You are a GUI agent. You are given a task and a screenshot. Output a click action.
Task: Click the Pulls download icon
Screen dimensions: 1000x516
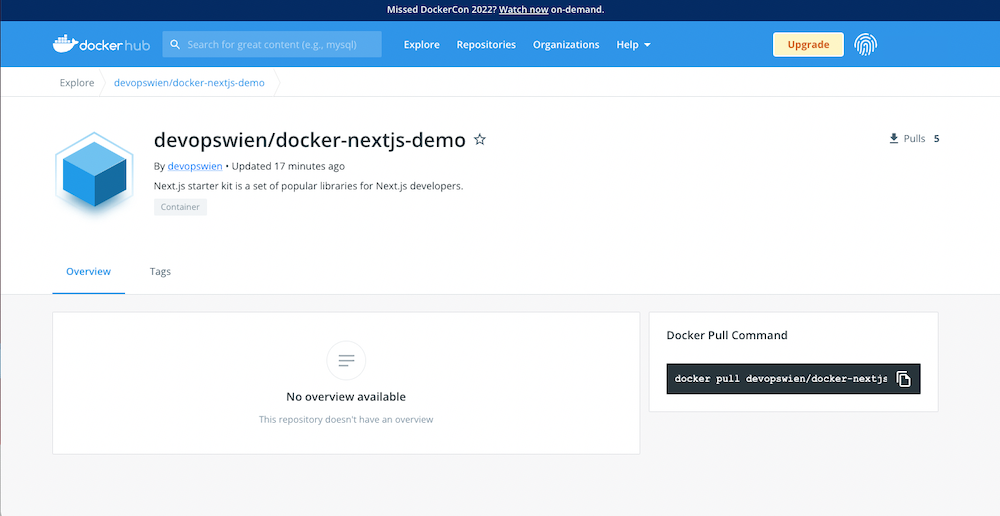click(x=893, y=138)
